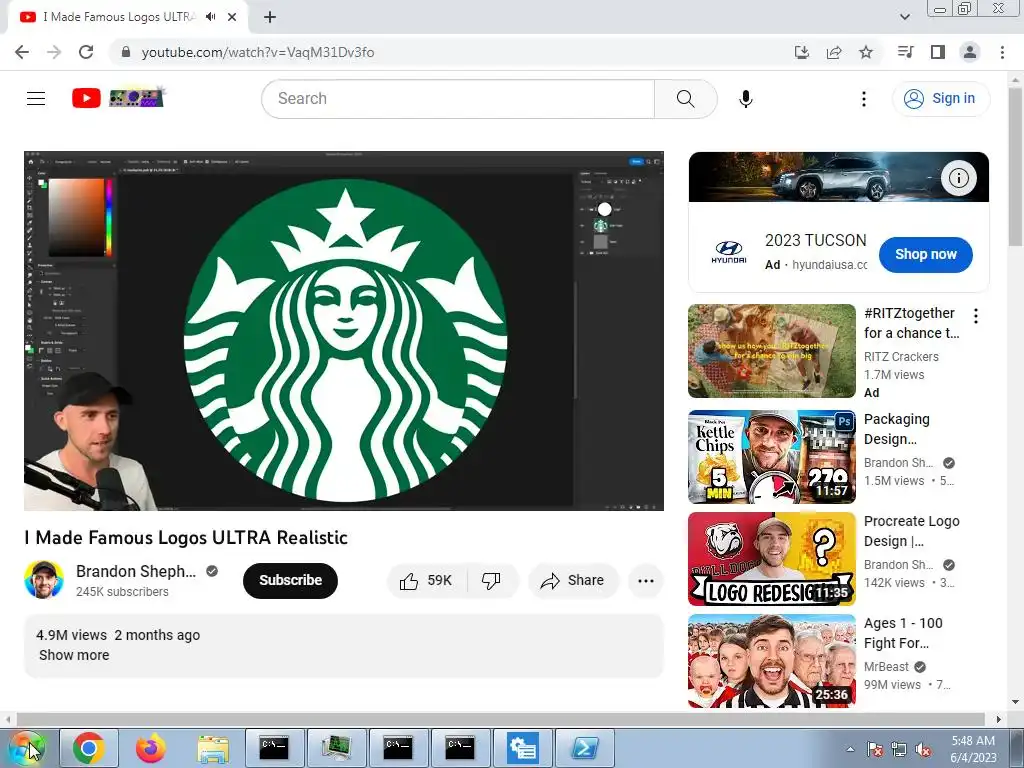Image resolution: width=1024 pixels, height=768 pixels.
Task: Close the YouTube tab
Action: pos(232,17)
